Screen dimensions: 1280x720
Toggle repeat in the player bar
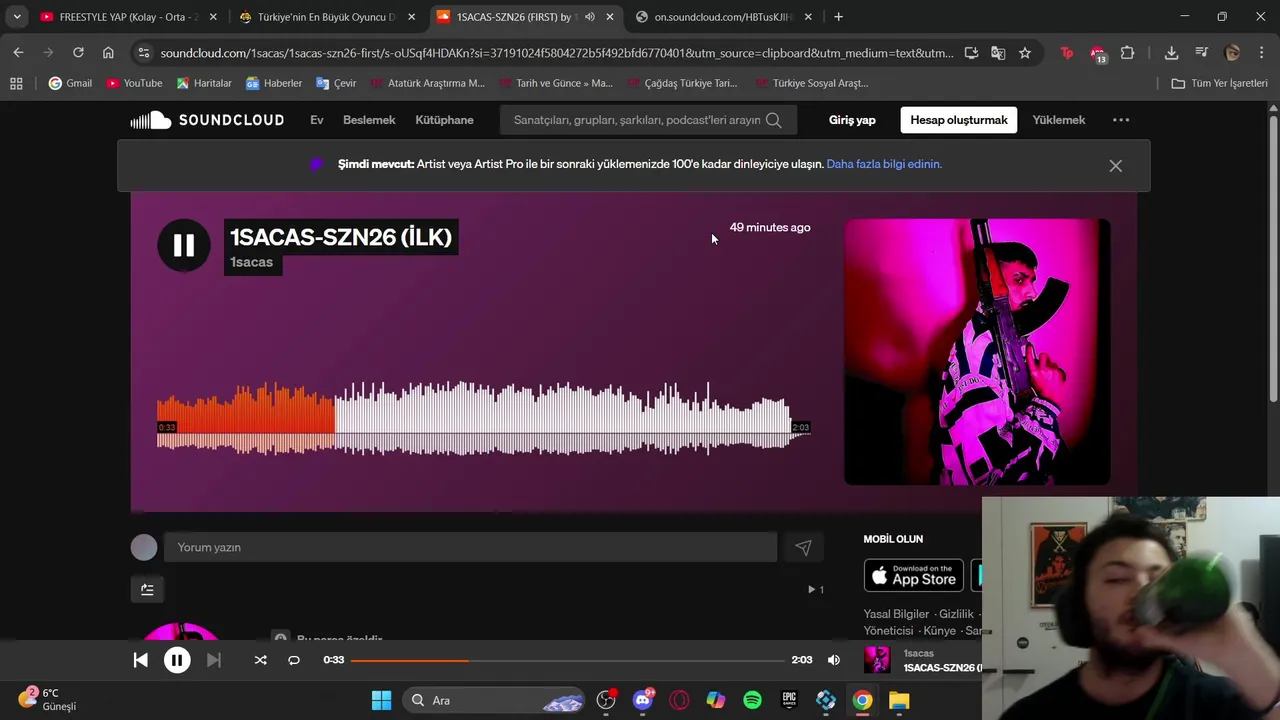click(294, 660)
